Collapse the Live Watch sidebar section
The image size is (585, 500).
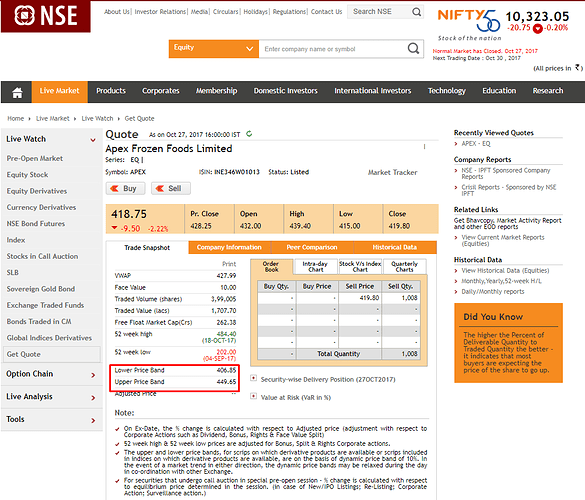(93, 140)
